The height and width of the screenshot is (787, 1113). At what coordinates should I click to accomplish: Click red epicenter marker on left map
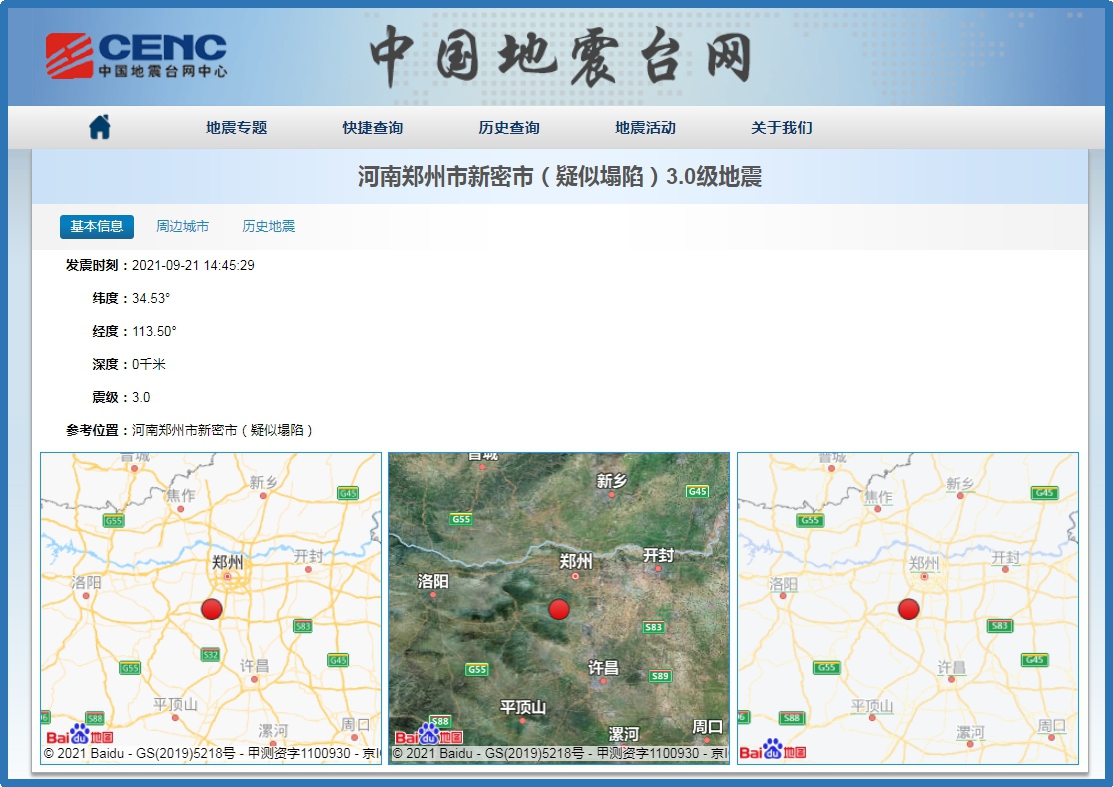pyautogui.click(x=211, y=608)
